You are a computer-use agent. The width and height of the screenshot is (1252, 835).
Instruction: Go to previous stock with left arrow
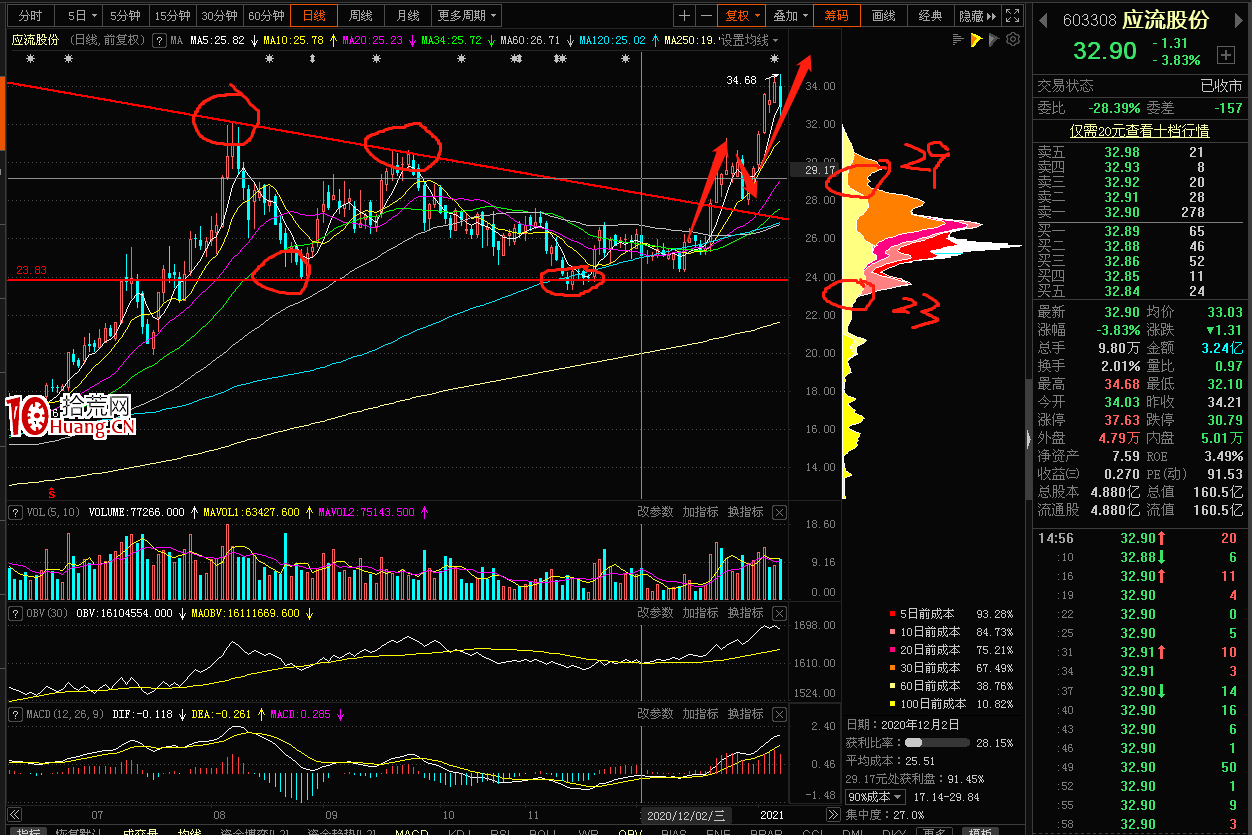1043,20
